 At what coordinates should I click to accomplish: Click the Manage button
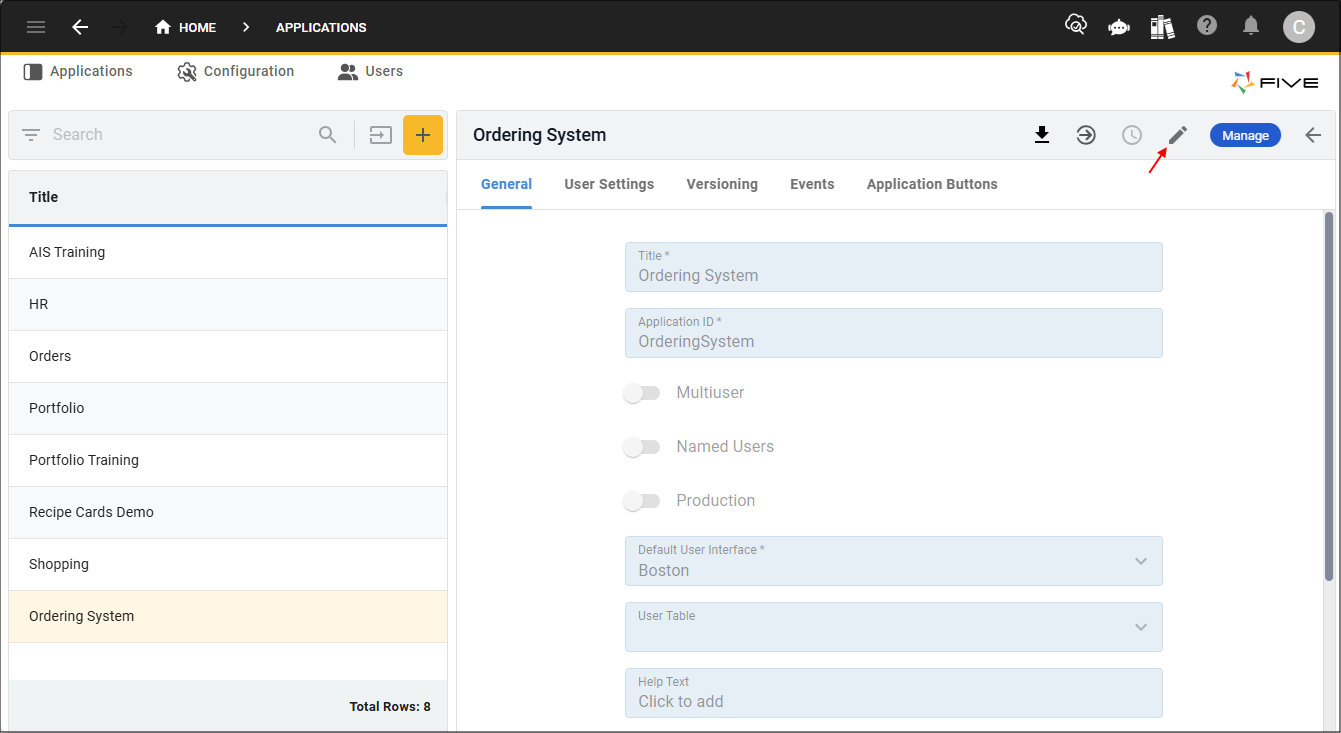click(x=1245, y=135)
